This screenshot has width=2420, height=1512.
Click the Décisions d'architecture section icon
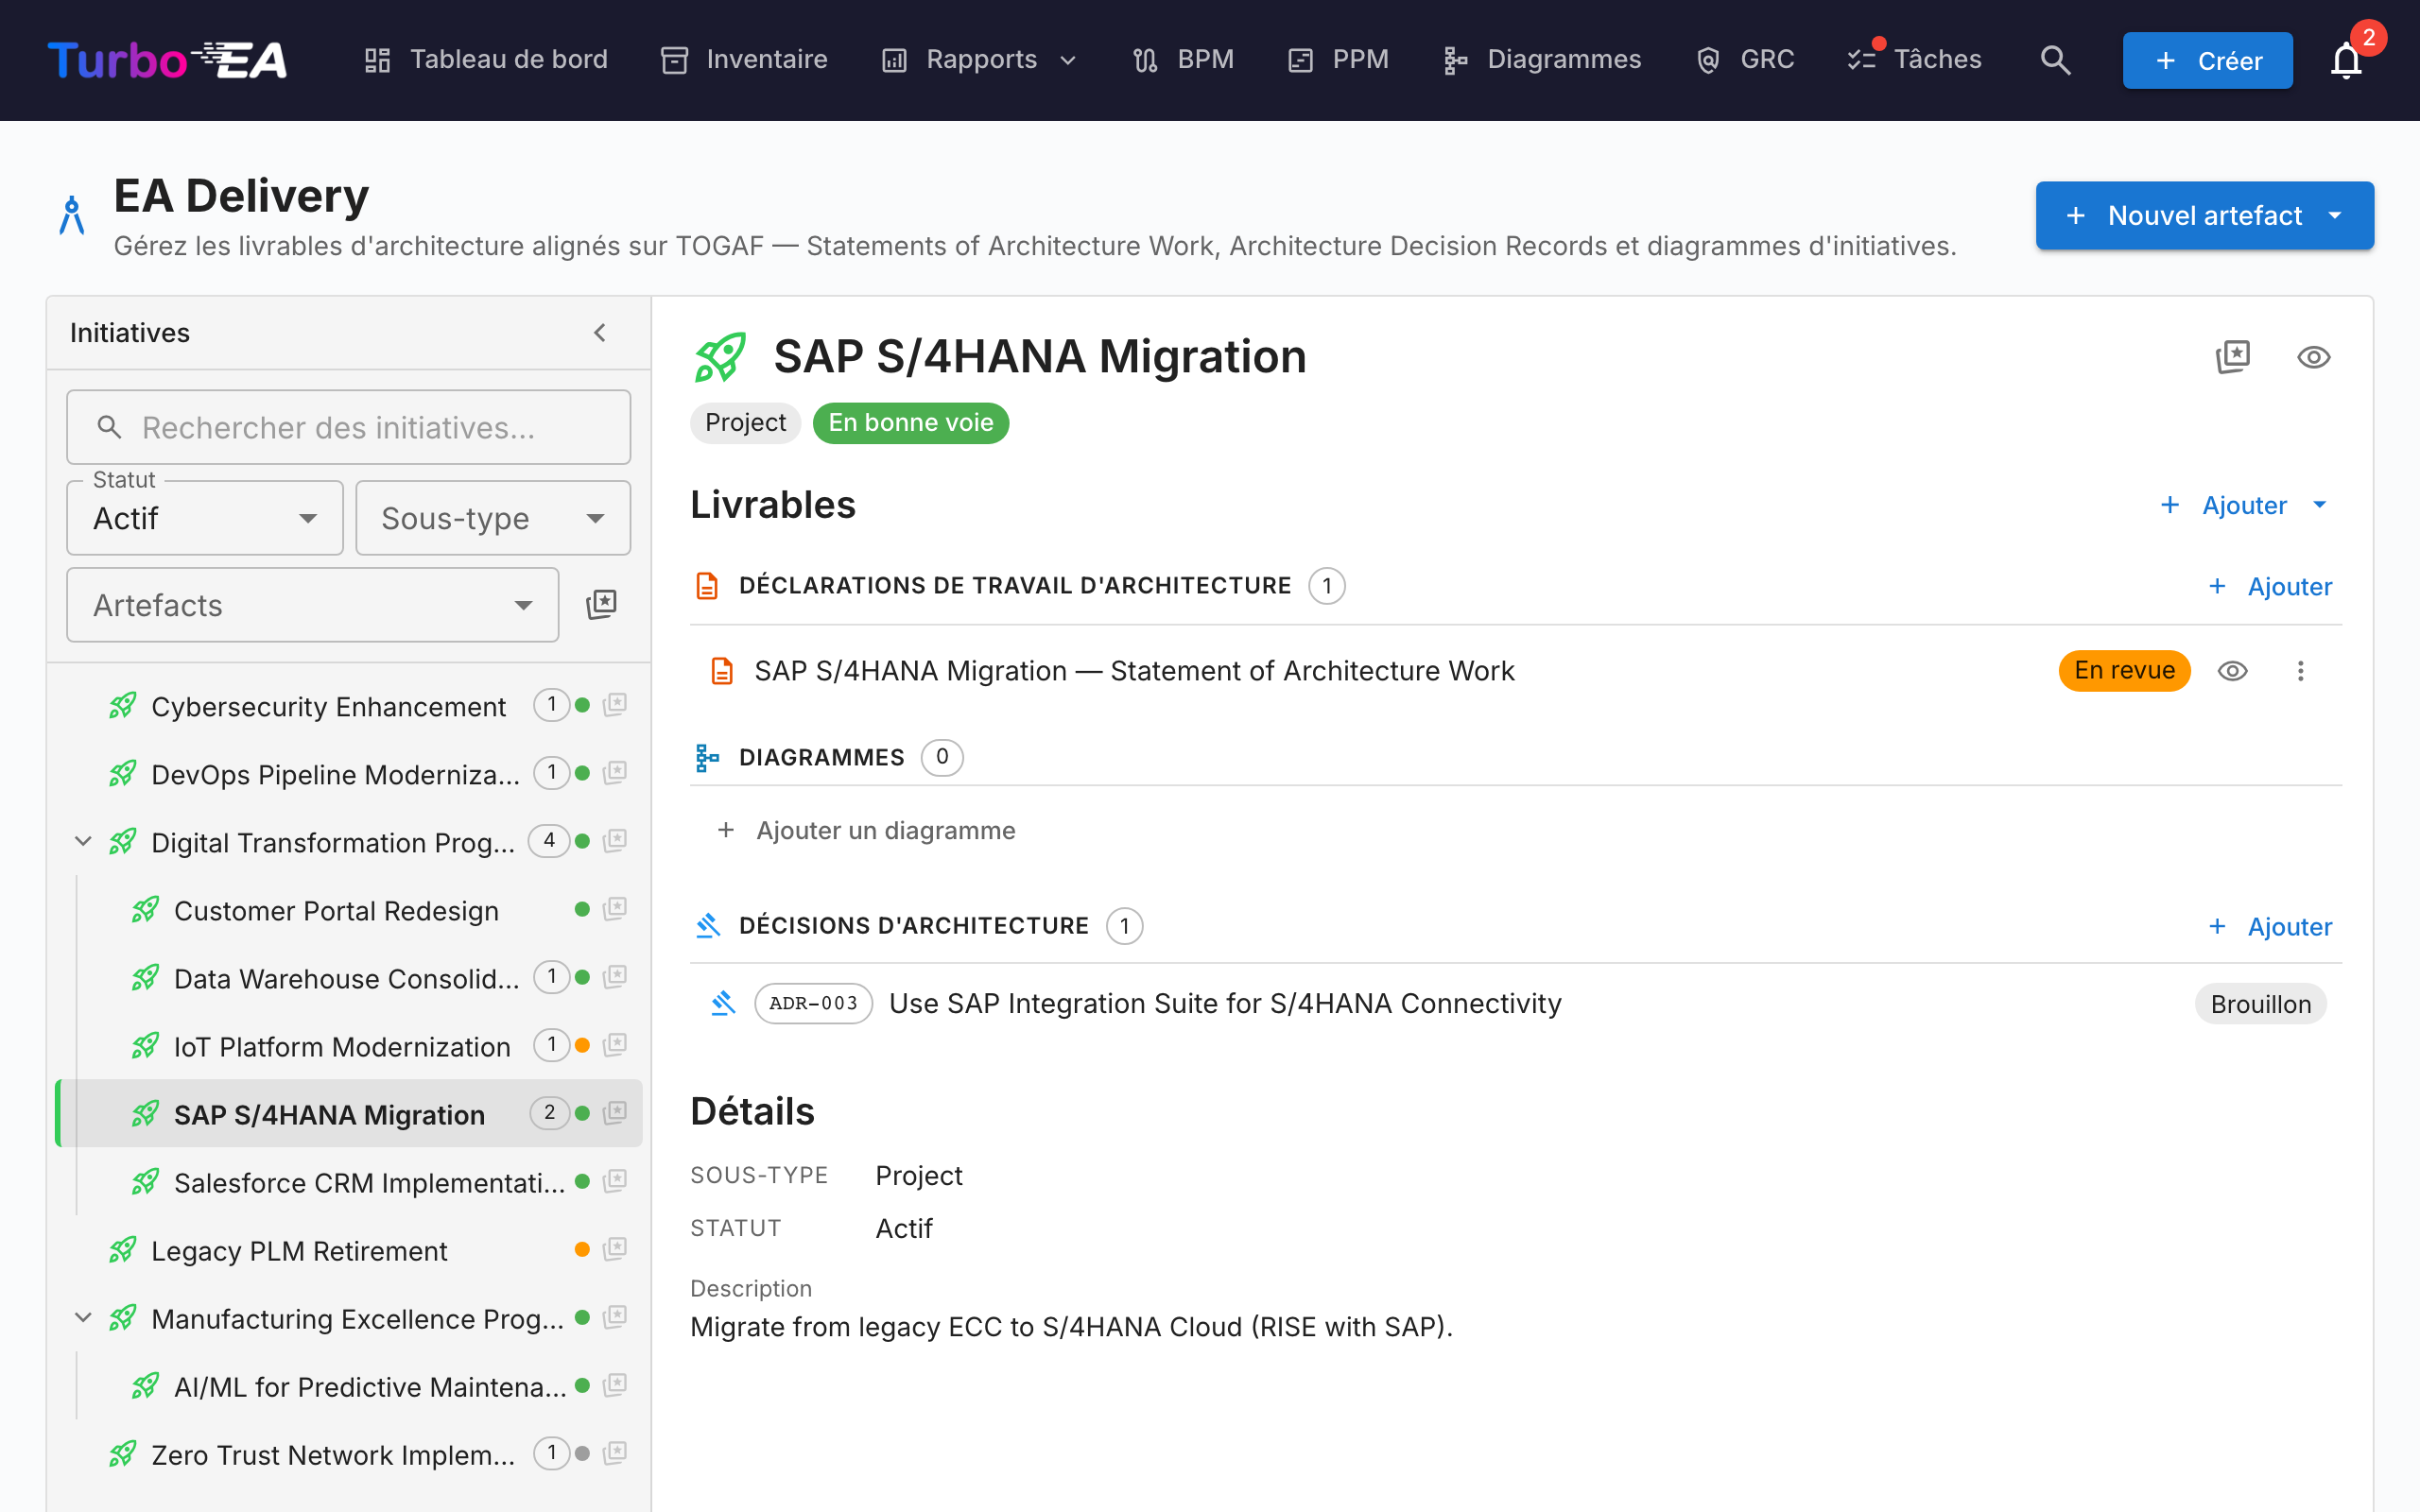coord(707,926)
